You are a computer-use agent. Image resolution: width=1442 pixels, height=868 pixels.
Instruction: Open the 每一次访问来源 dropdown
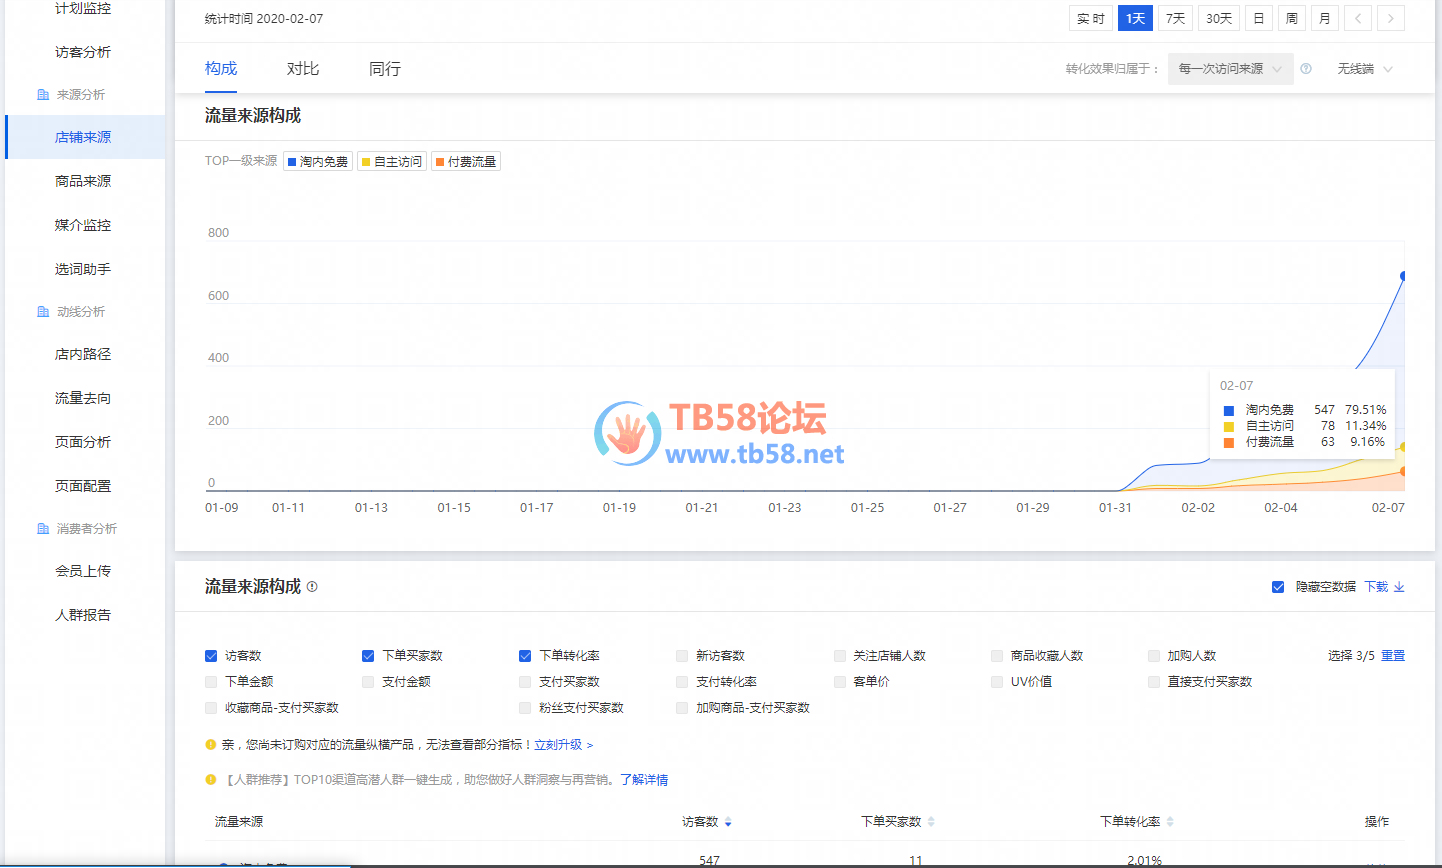click(x=1230, y=69)
